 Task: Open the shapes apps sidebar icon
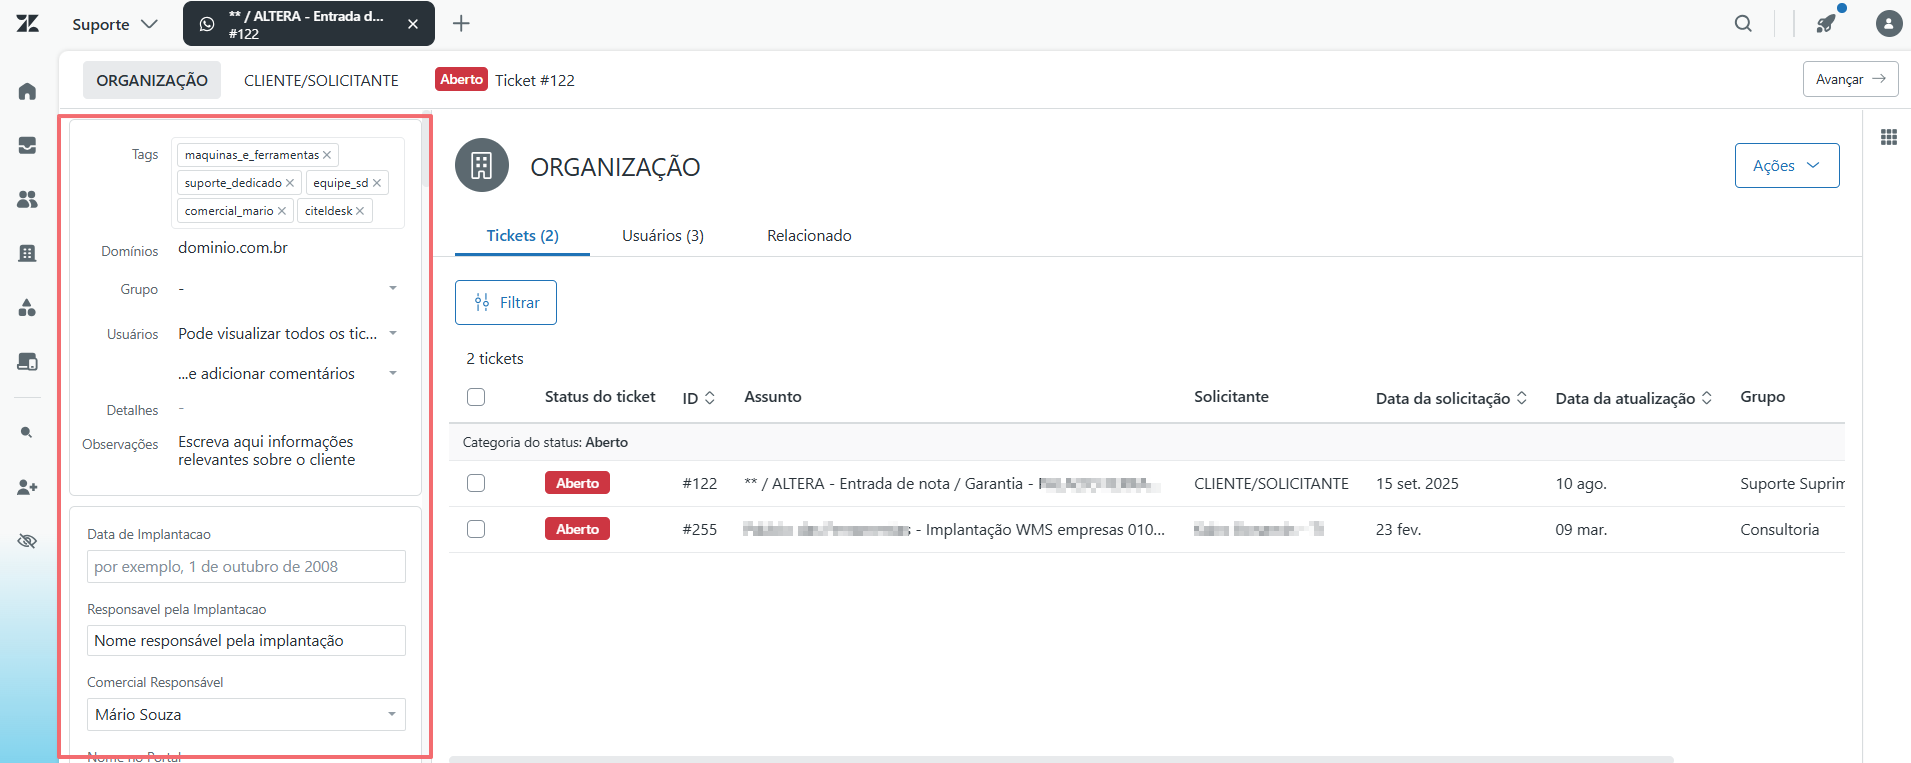(x=28, y=307)
